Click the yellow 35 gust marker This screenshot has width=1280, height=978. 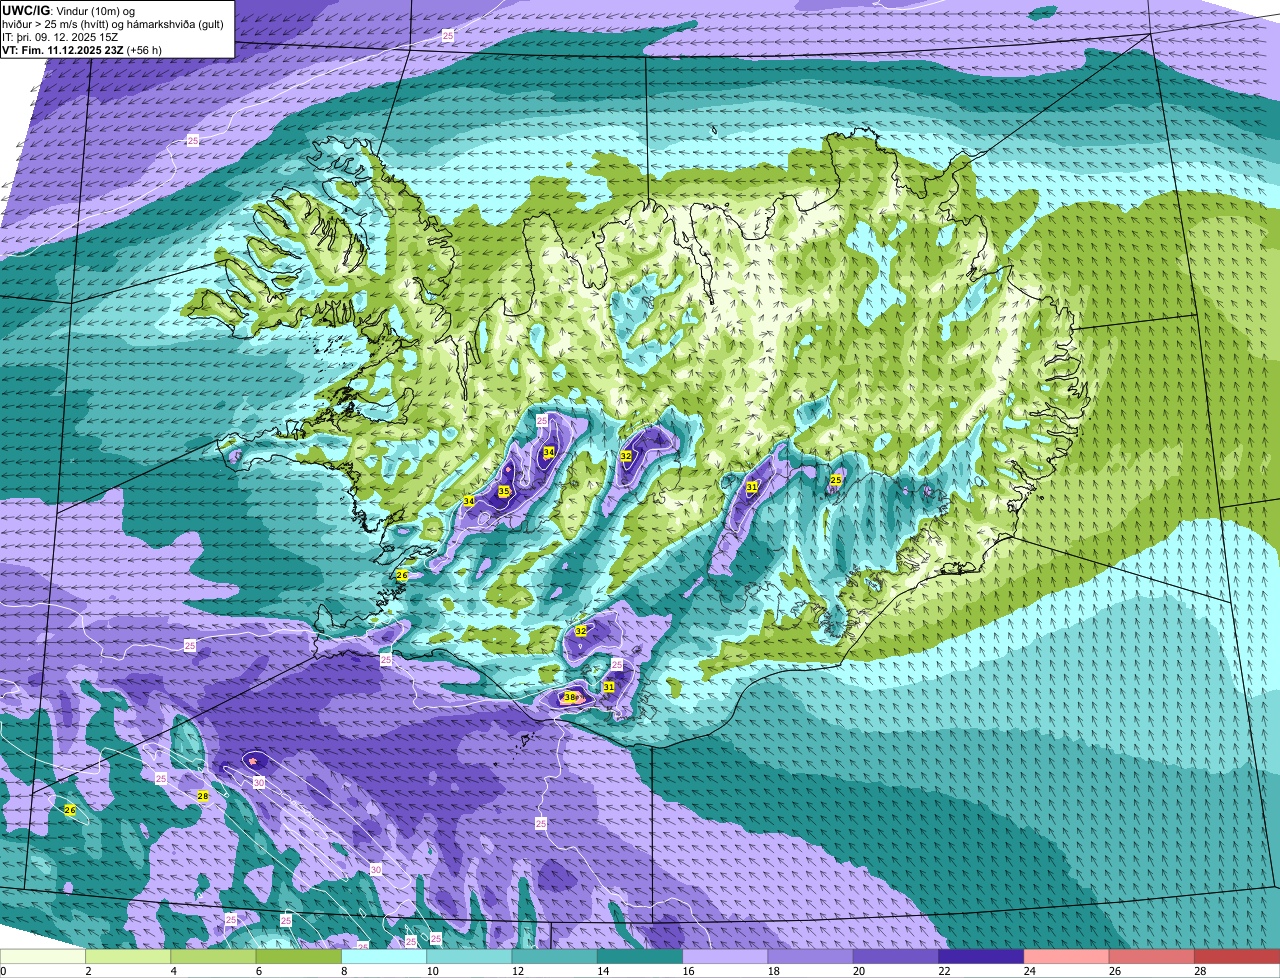tap(504, 491)
